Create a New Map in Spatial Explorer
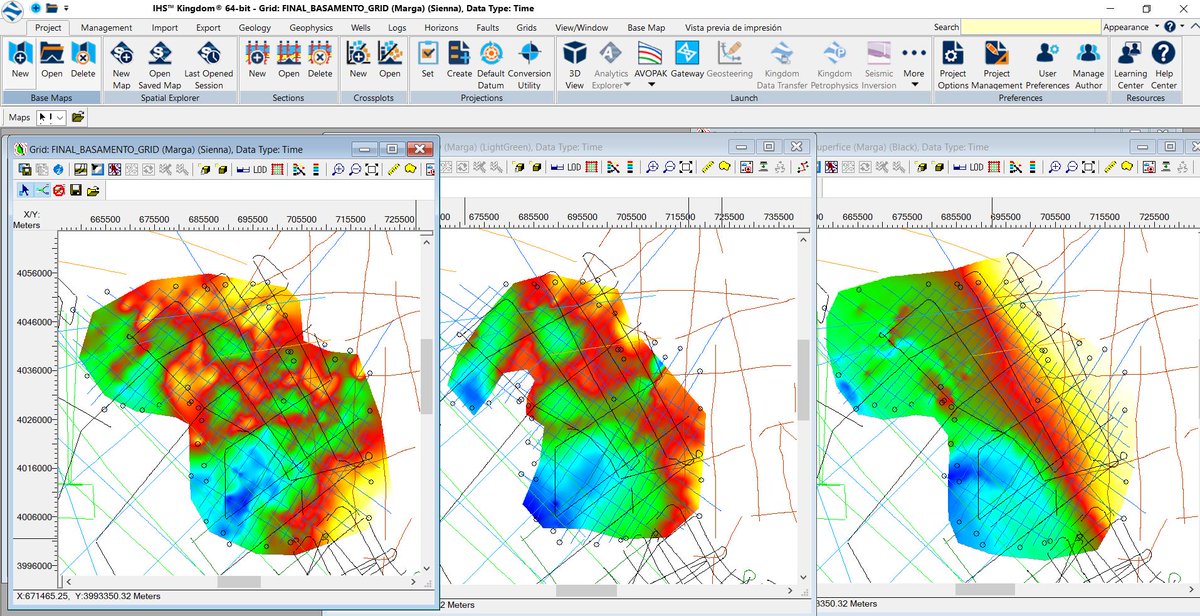Viewport: 1200px width, 616px height. click(121, 65)
